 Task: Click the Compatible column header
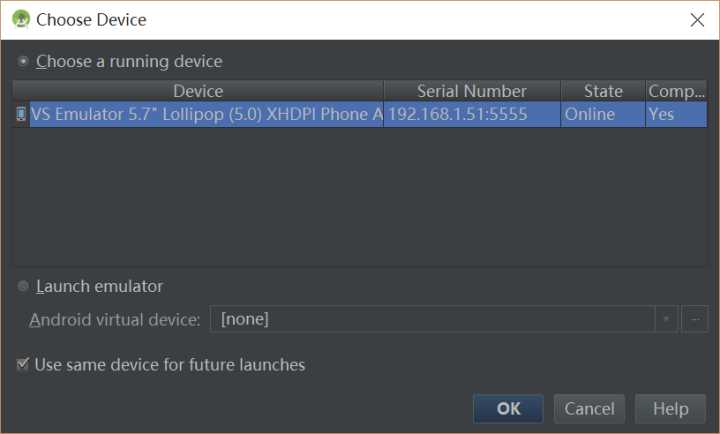pyautogui.click(x=676, y=91)
